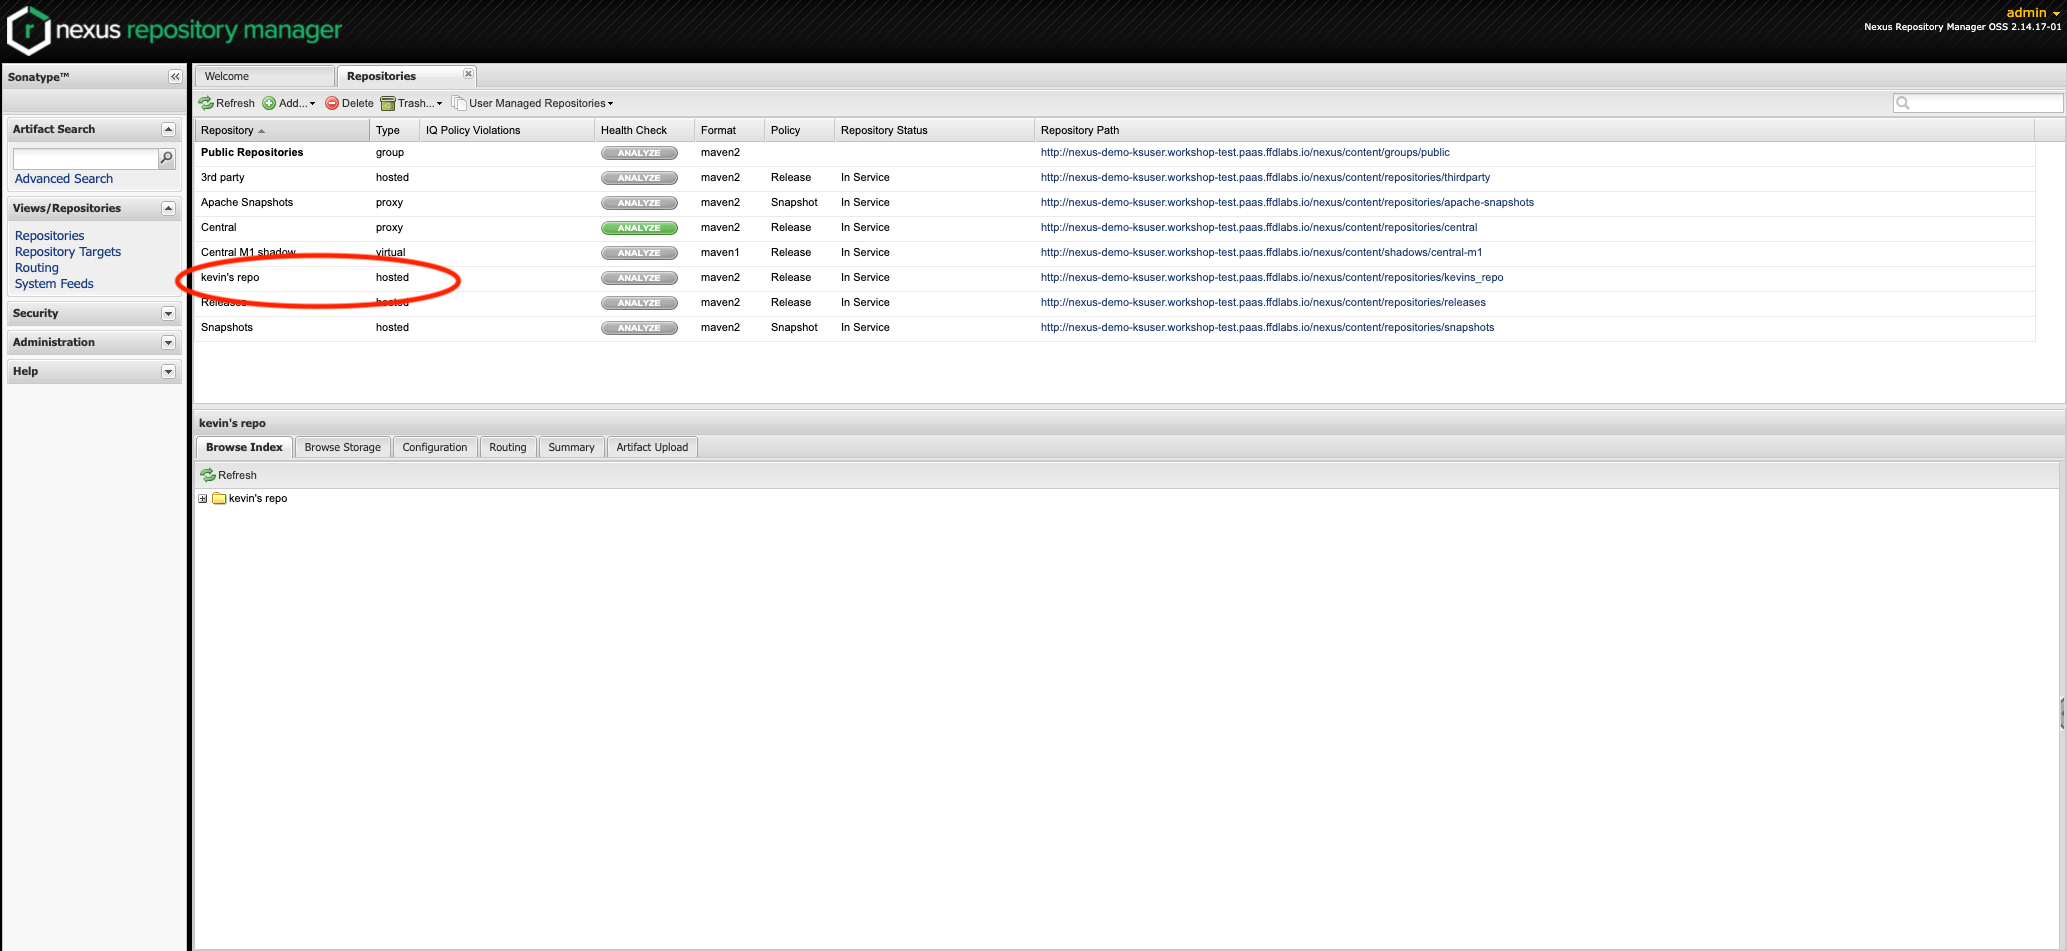Switch to the Welcome tab
The width and height of the screenshot is (2067, 951).
pyautogui.click(x=264, y=76)
